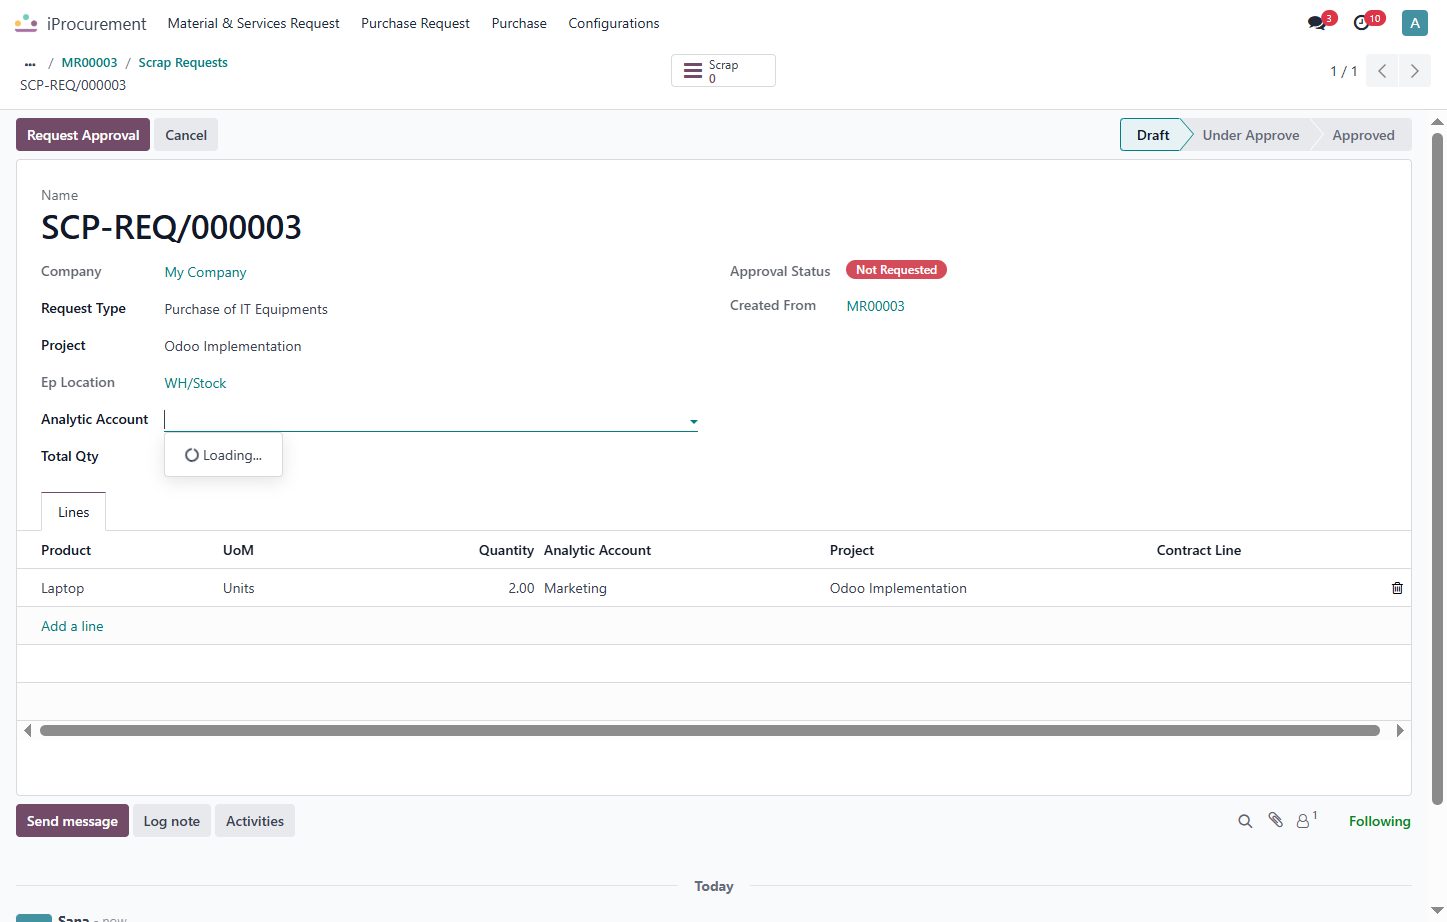Viewport: 1447px width, 922px height.
Task: Click the Marketing analytic account cell
Action: [575, 588]
